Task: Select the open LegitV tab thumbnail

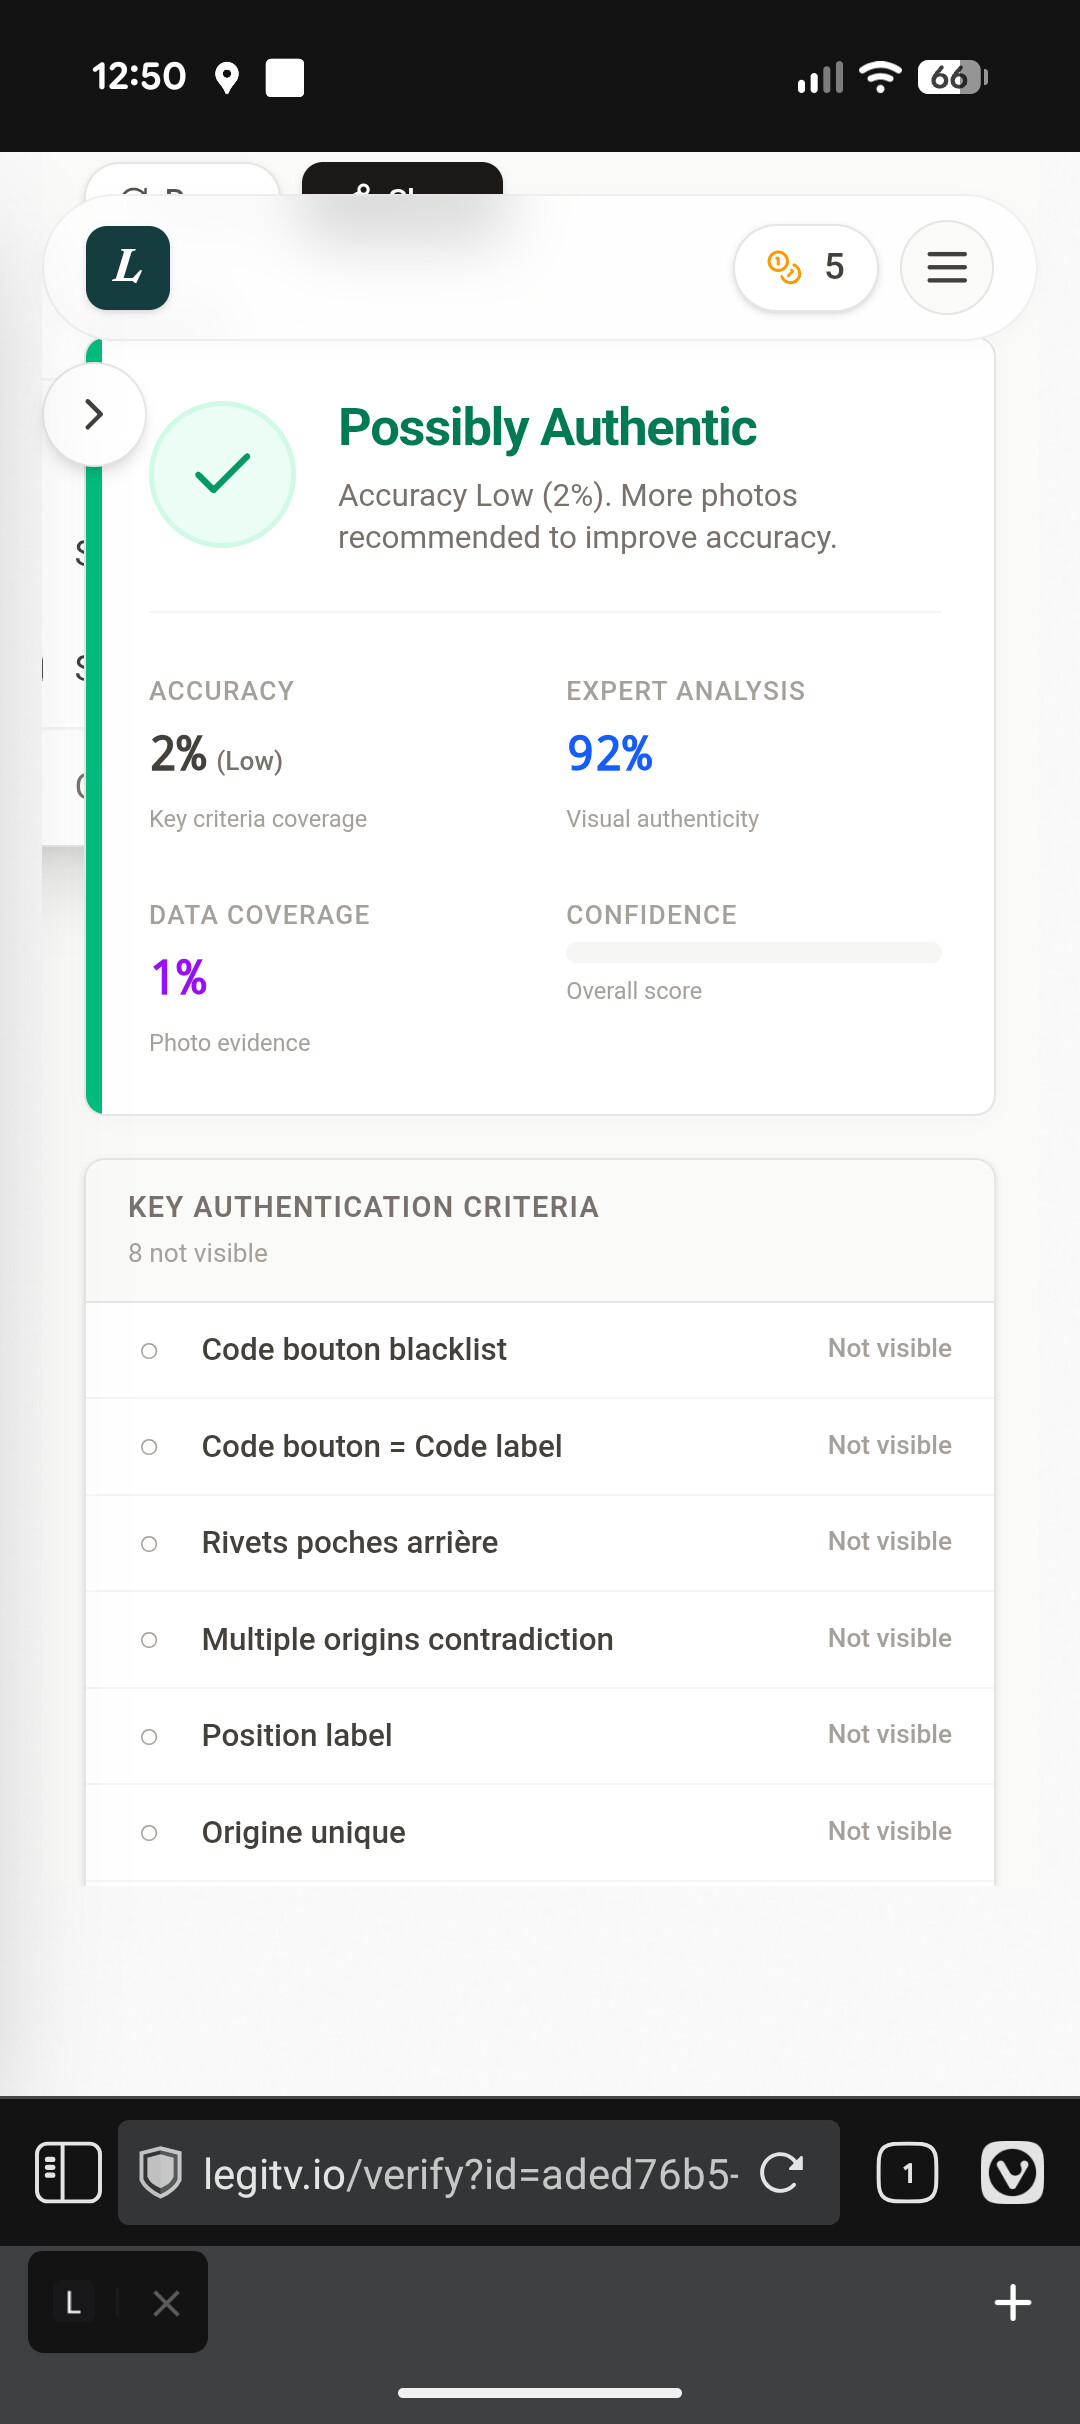Action: coord(74,2303)
